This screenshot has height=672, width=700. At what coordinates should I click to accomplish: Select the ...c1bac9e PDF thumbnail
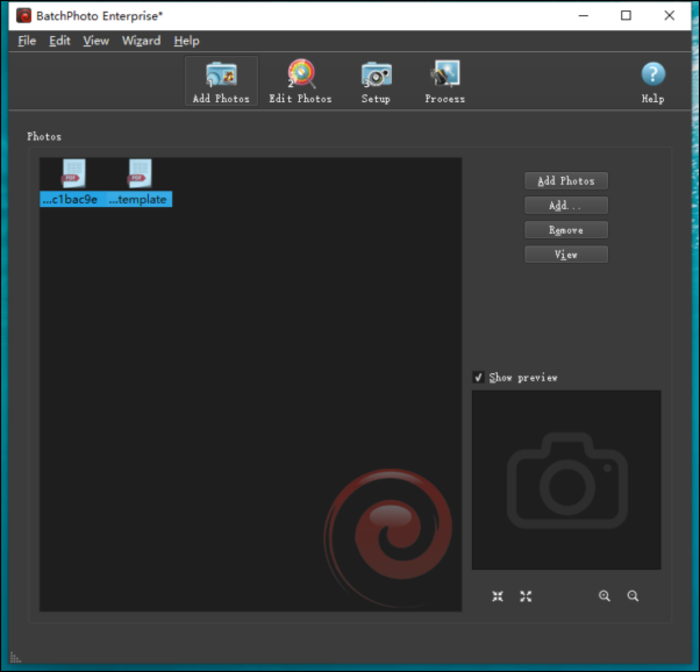click(x=73, y=174)
